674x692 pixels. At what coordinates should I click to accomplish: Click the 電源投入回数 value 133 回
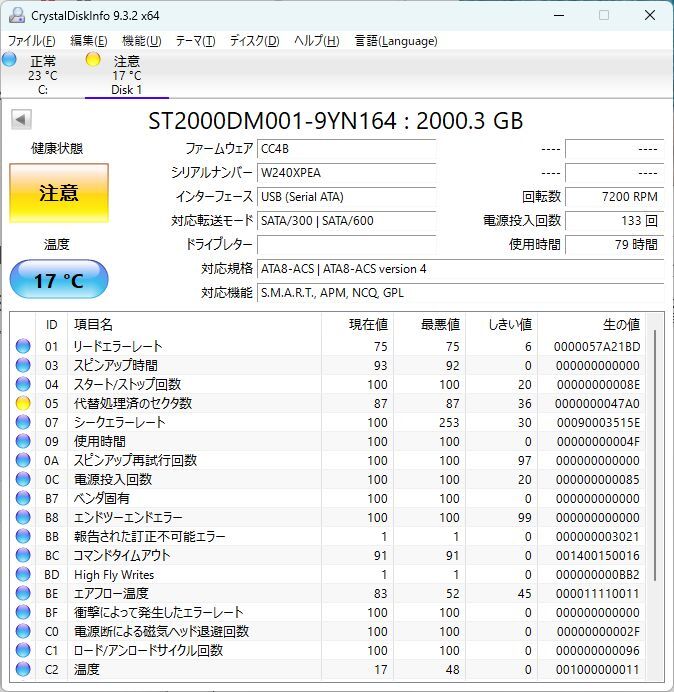coord(614,220)
